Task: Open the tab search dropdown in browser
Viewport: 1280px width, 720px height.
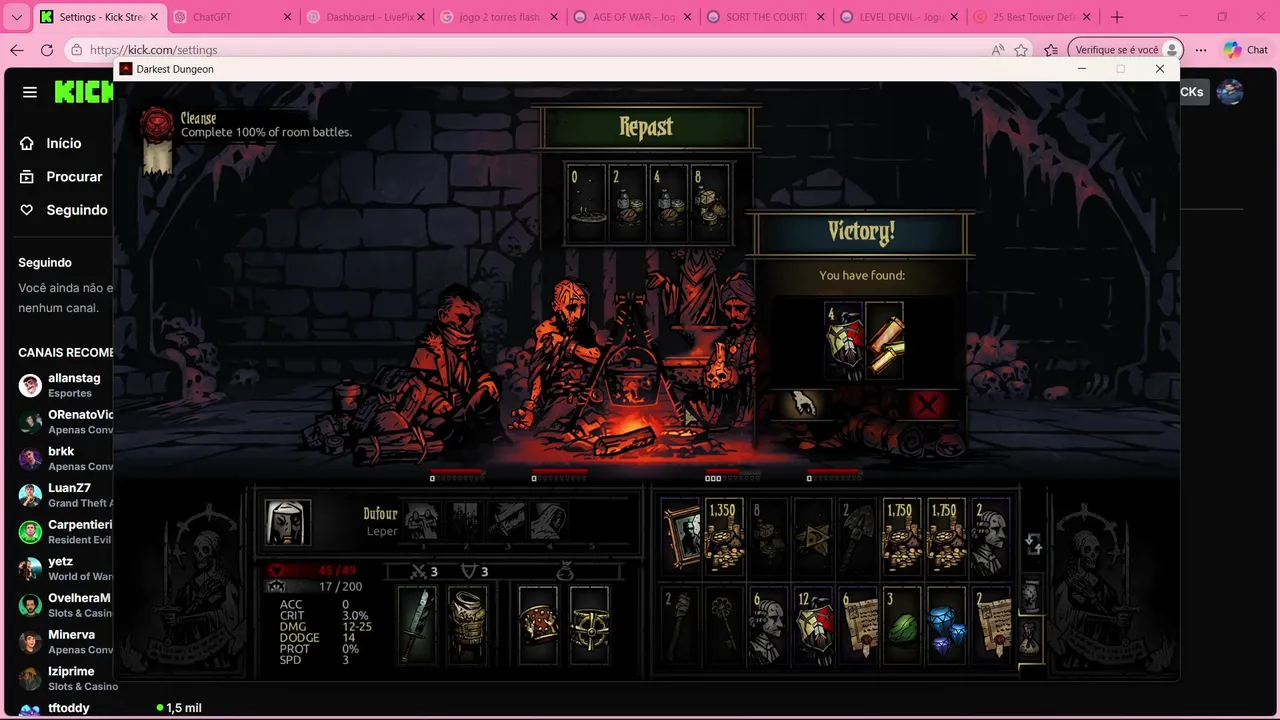Action: (16, 17)
